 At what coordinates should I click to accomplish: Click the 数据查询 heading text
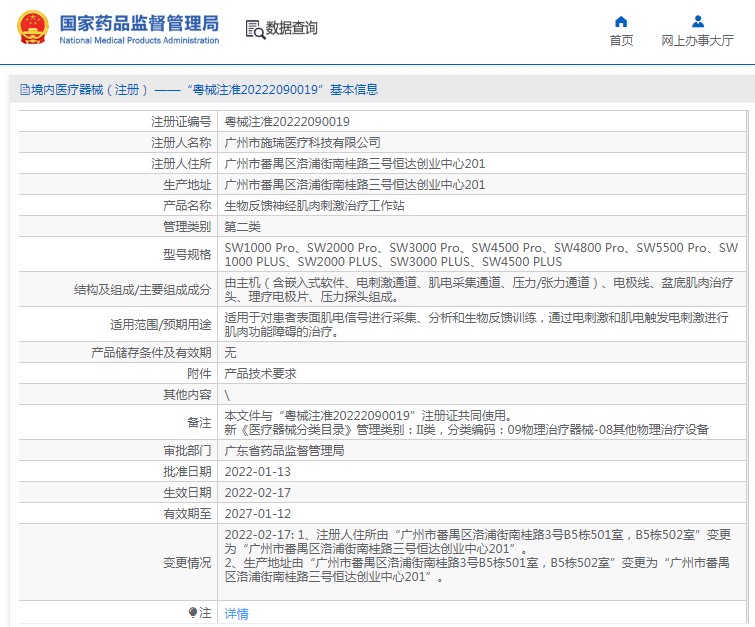tap(291, 29)
